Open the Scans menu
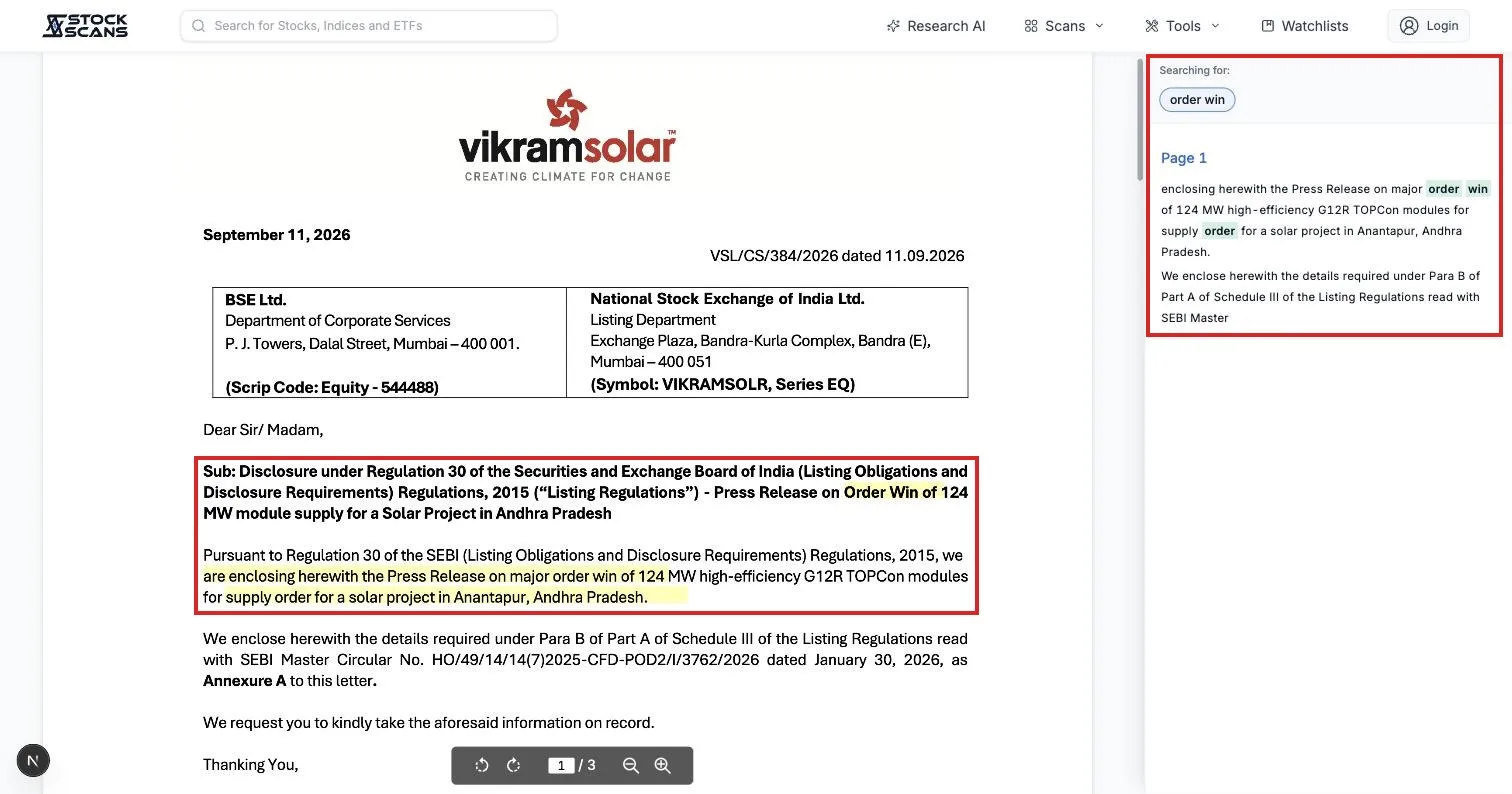1512x794 pixels. click(x=1064, y=26)
